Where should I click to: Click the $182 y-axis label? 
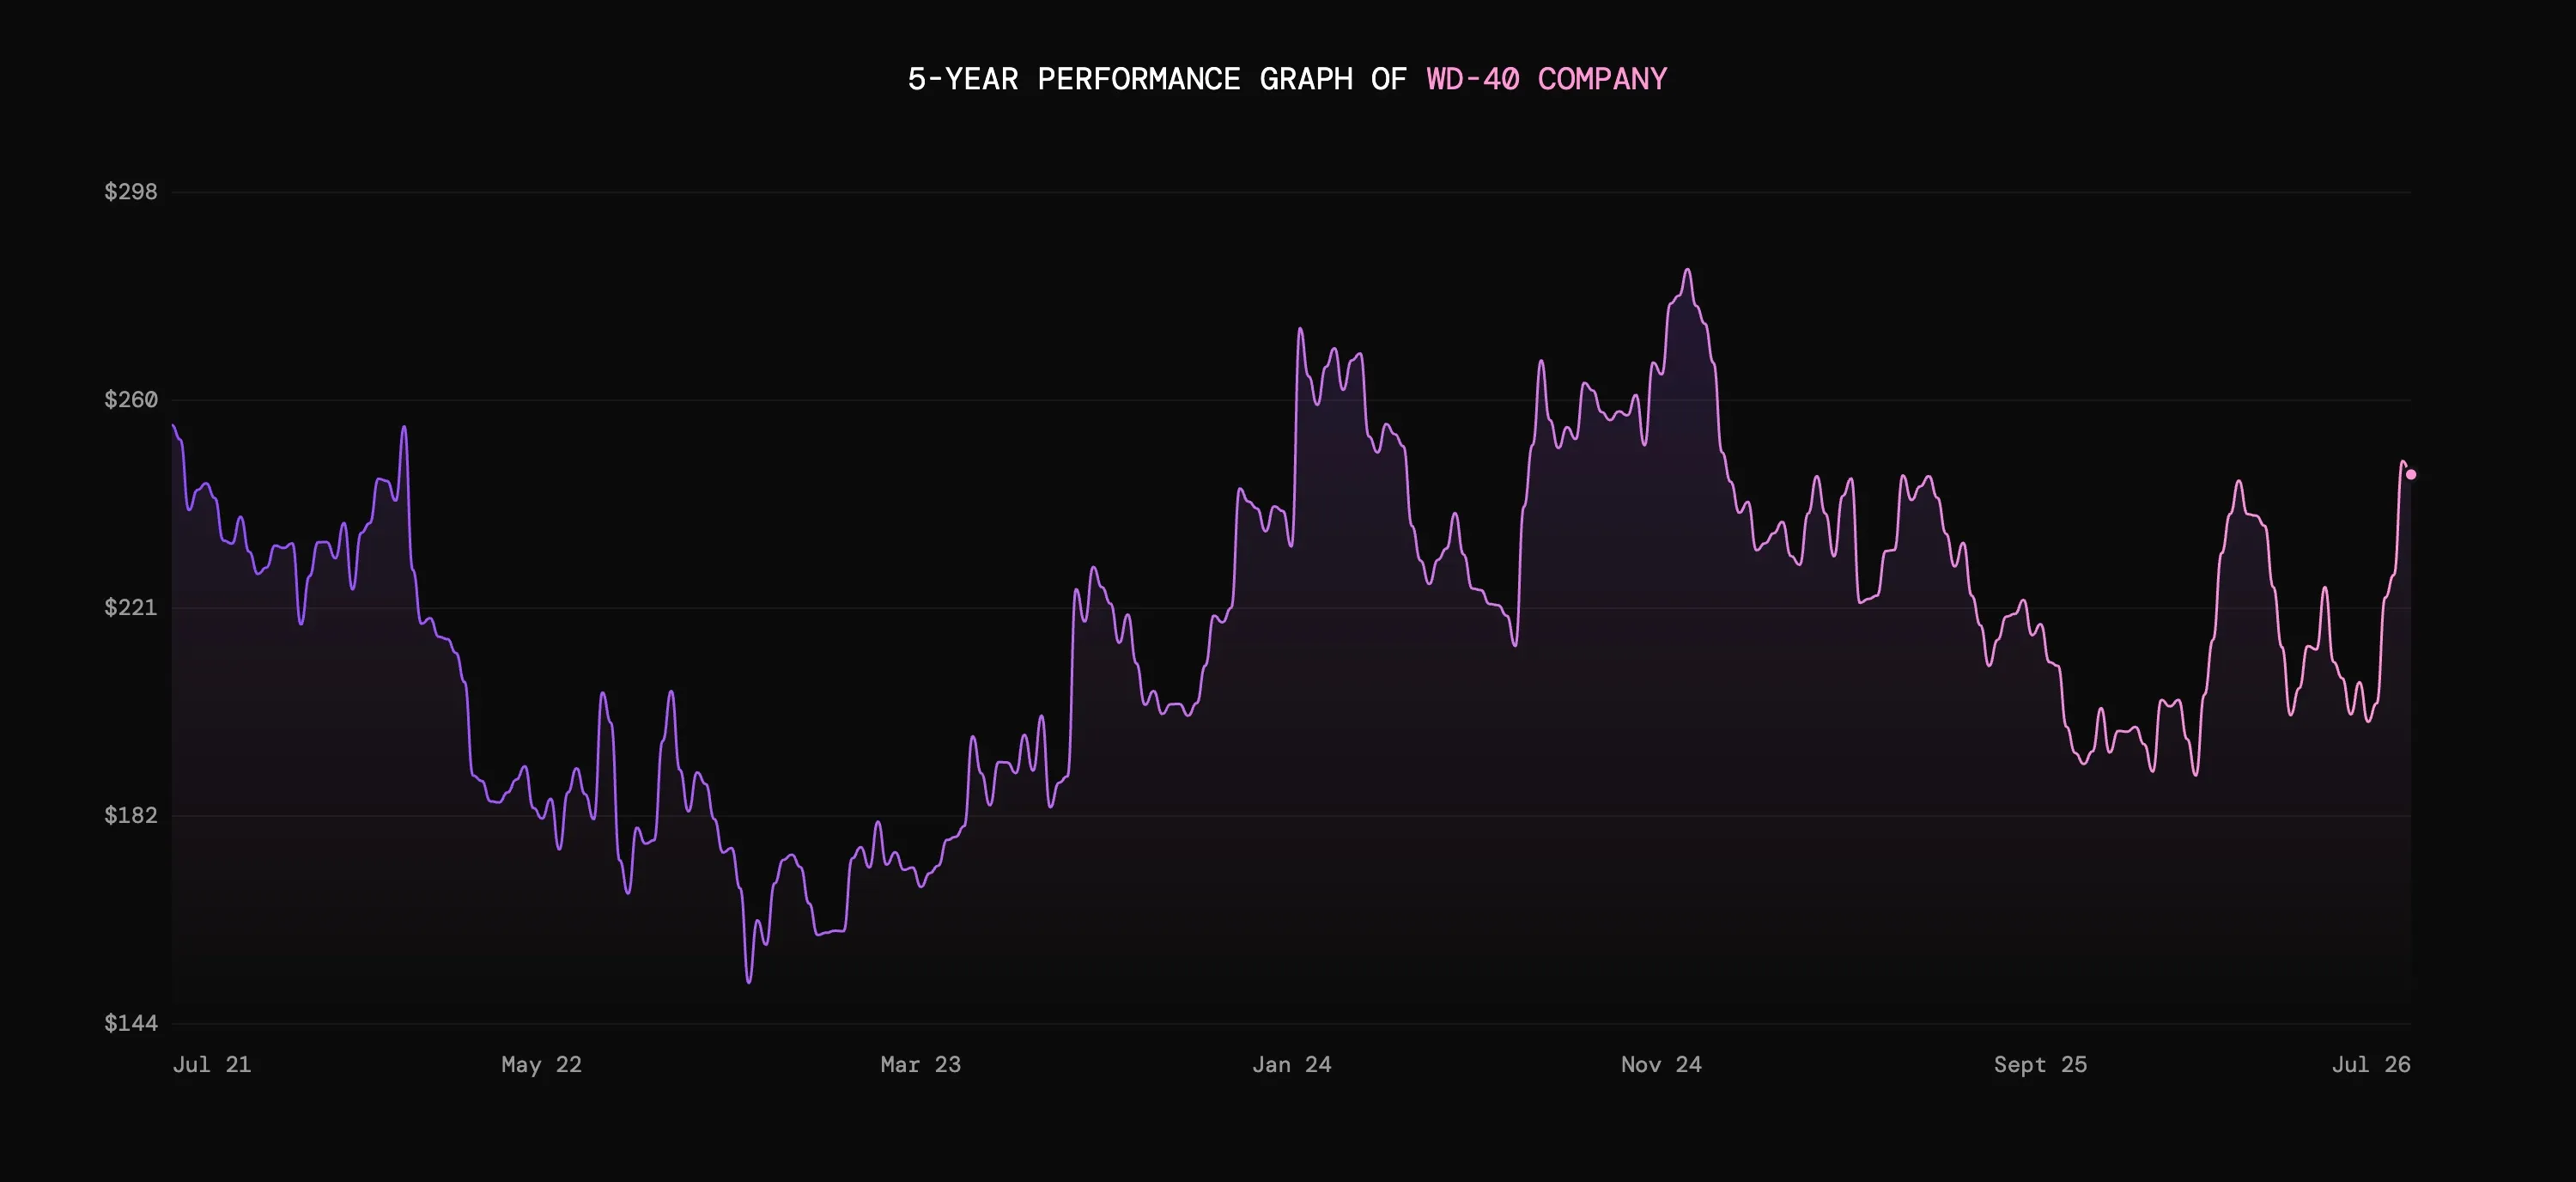[x=131, y=815]
